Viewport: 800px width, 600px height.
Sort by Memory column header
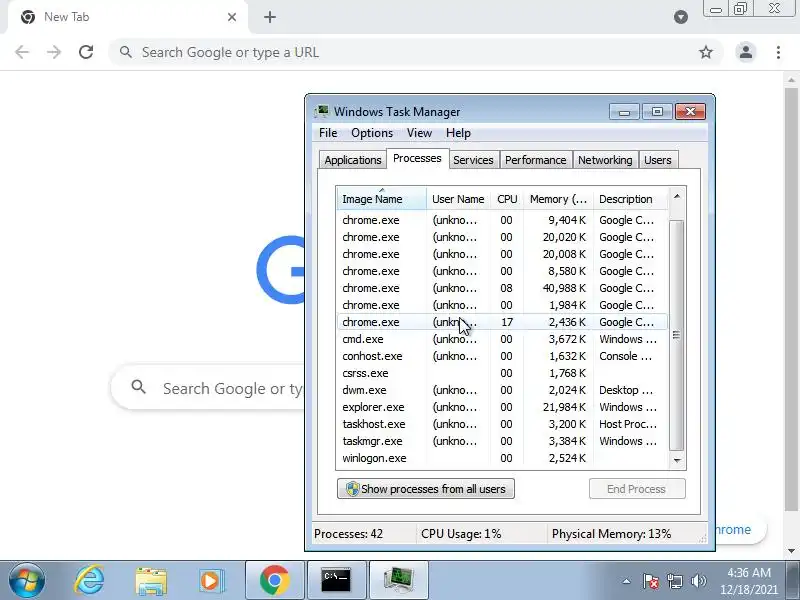pyautogui.click(x=558, y=198)
